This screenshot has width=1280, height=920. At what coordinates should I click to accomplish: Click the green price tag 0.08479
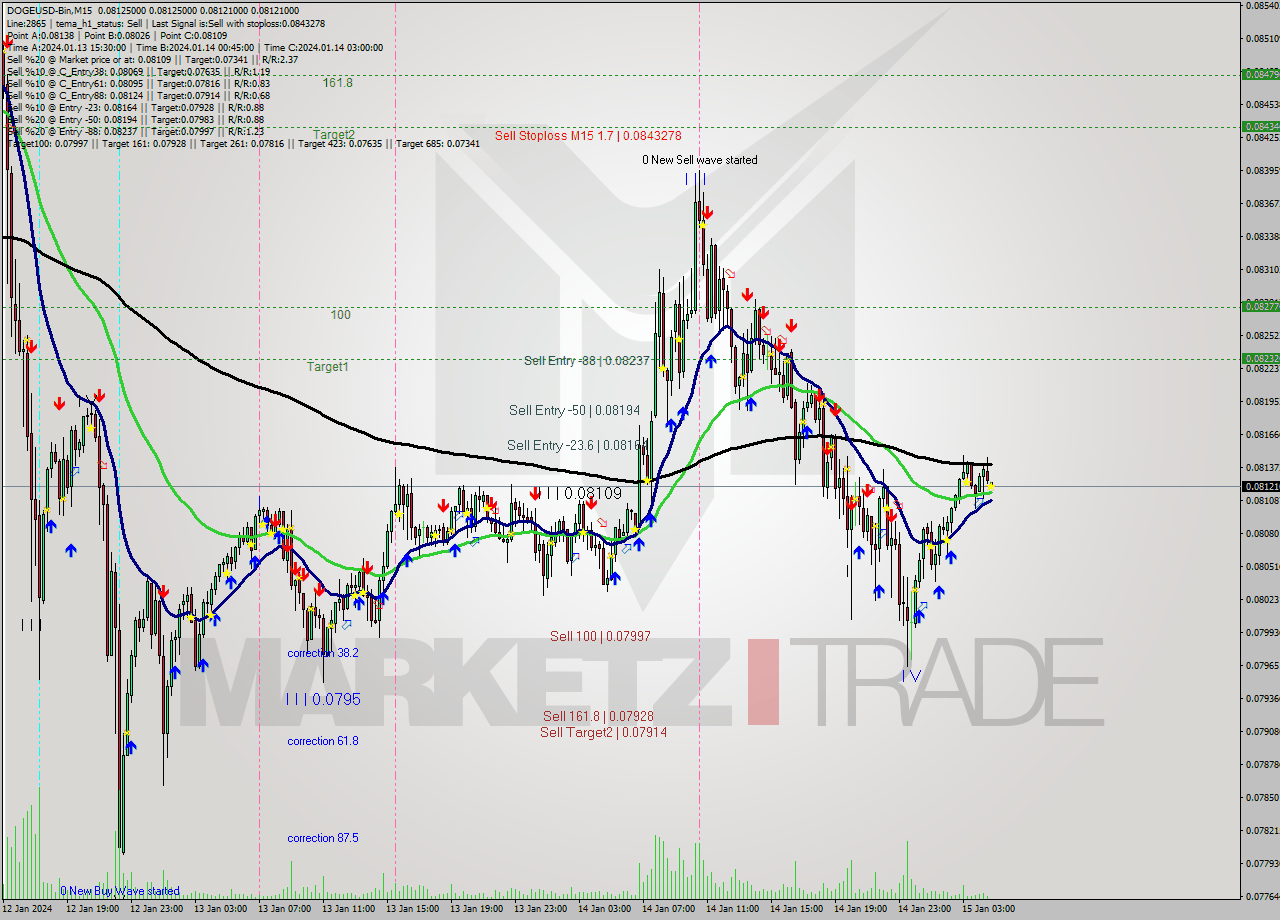1259,74
